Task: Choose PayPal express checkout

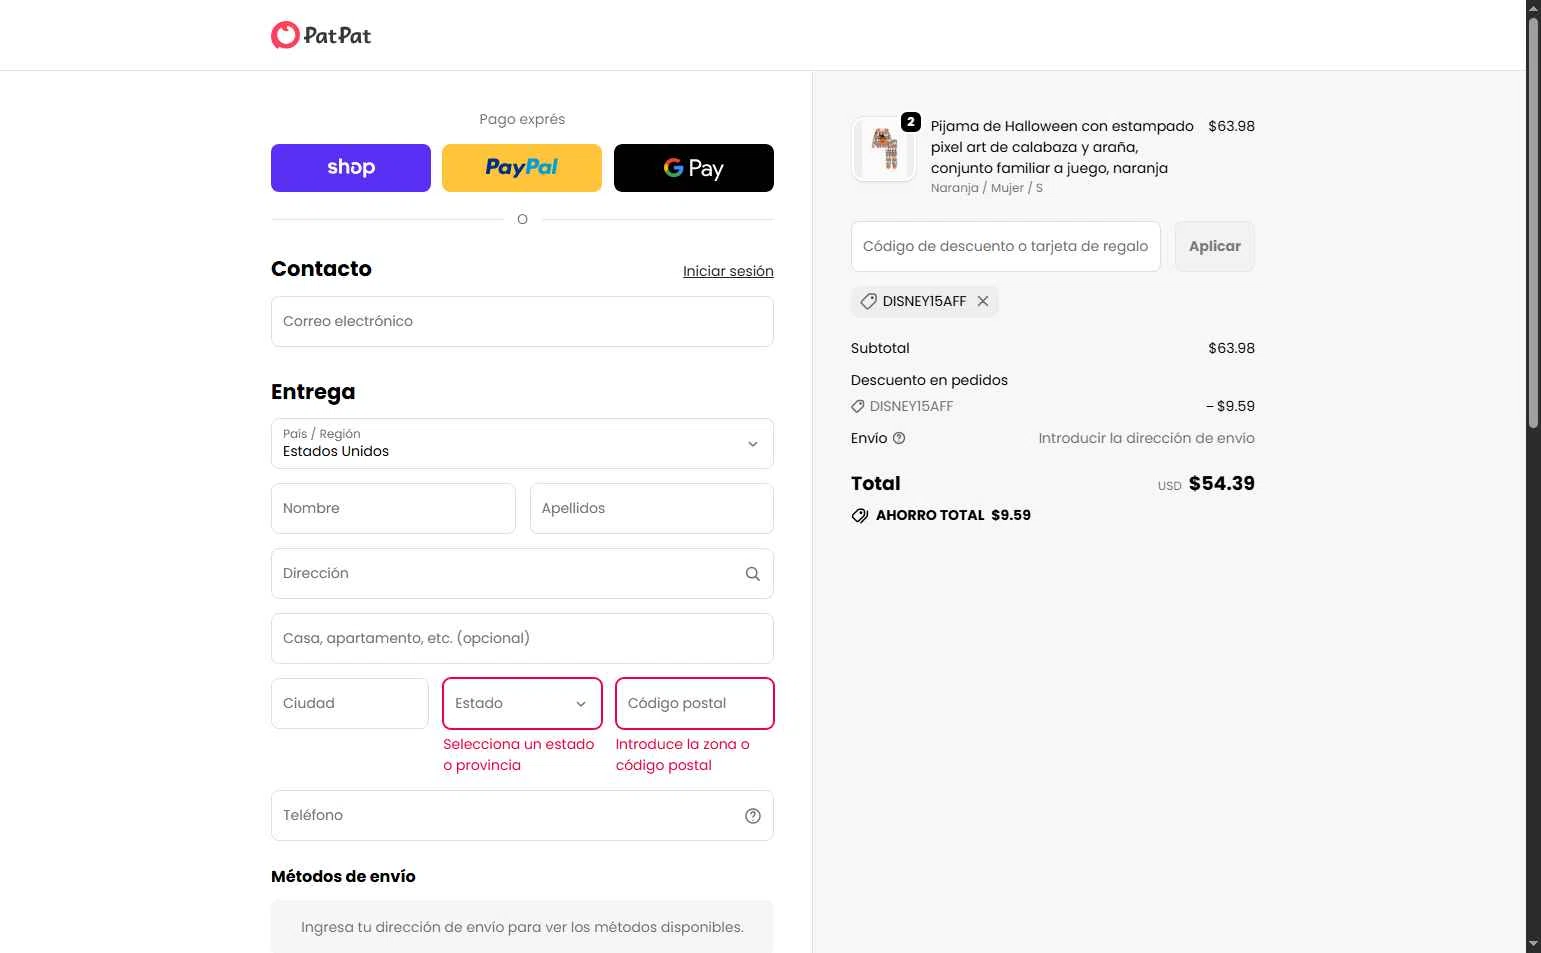Action: pos(522,168)
